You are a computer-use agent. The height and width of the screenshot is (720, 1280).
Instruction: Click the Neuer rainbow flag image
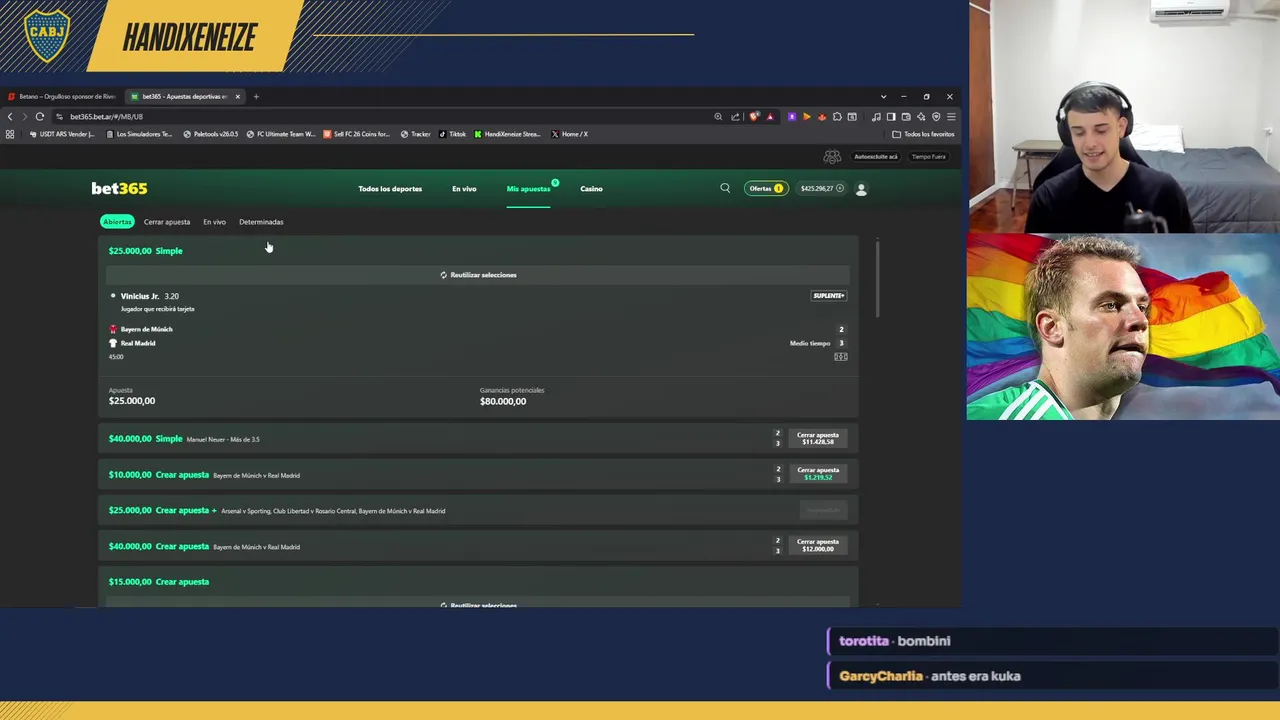[x=1123, y=327]
